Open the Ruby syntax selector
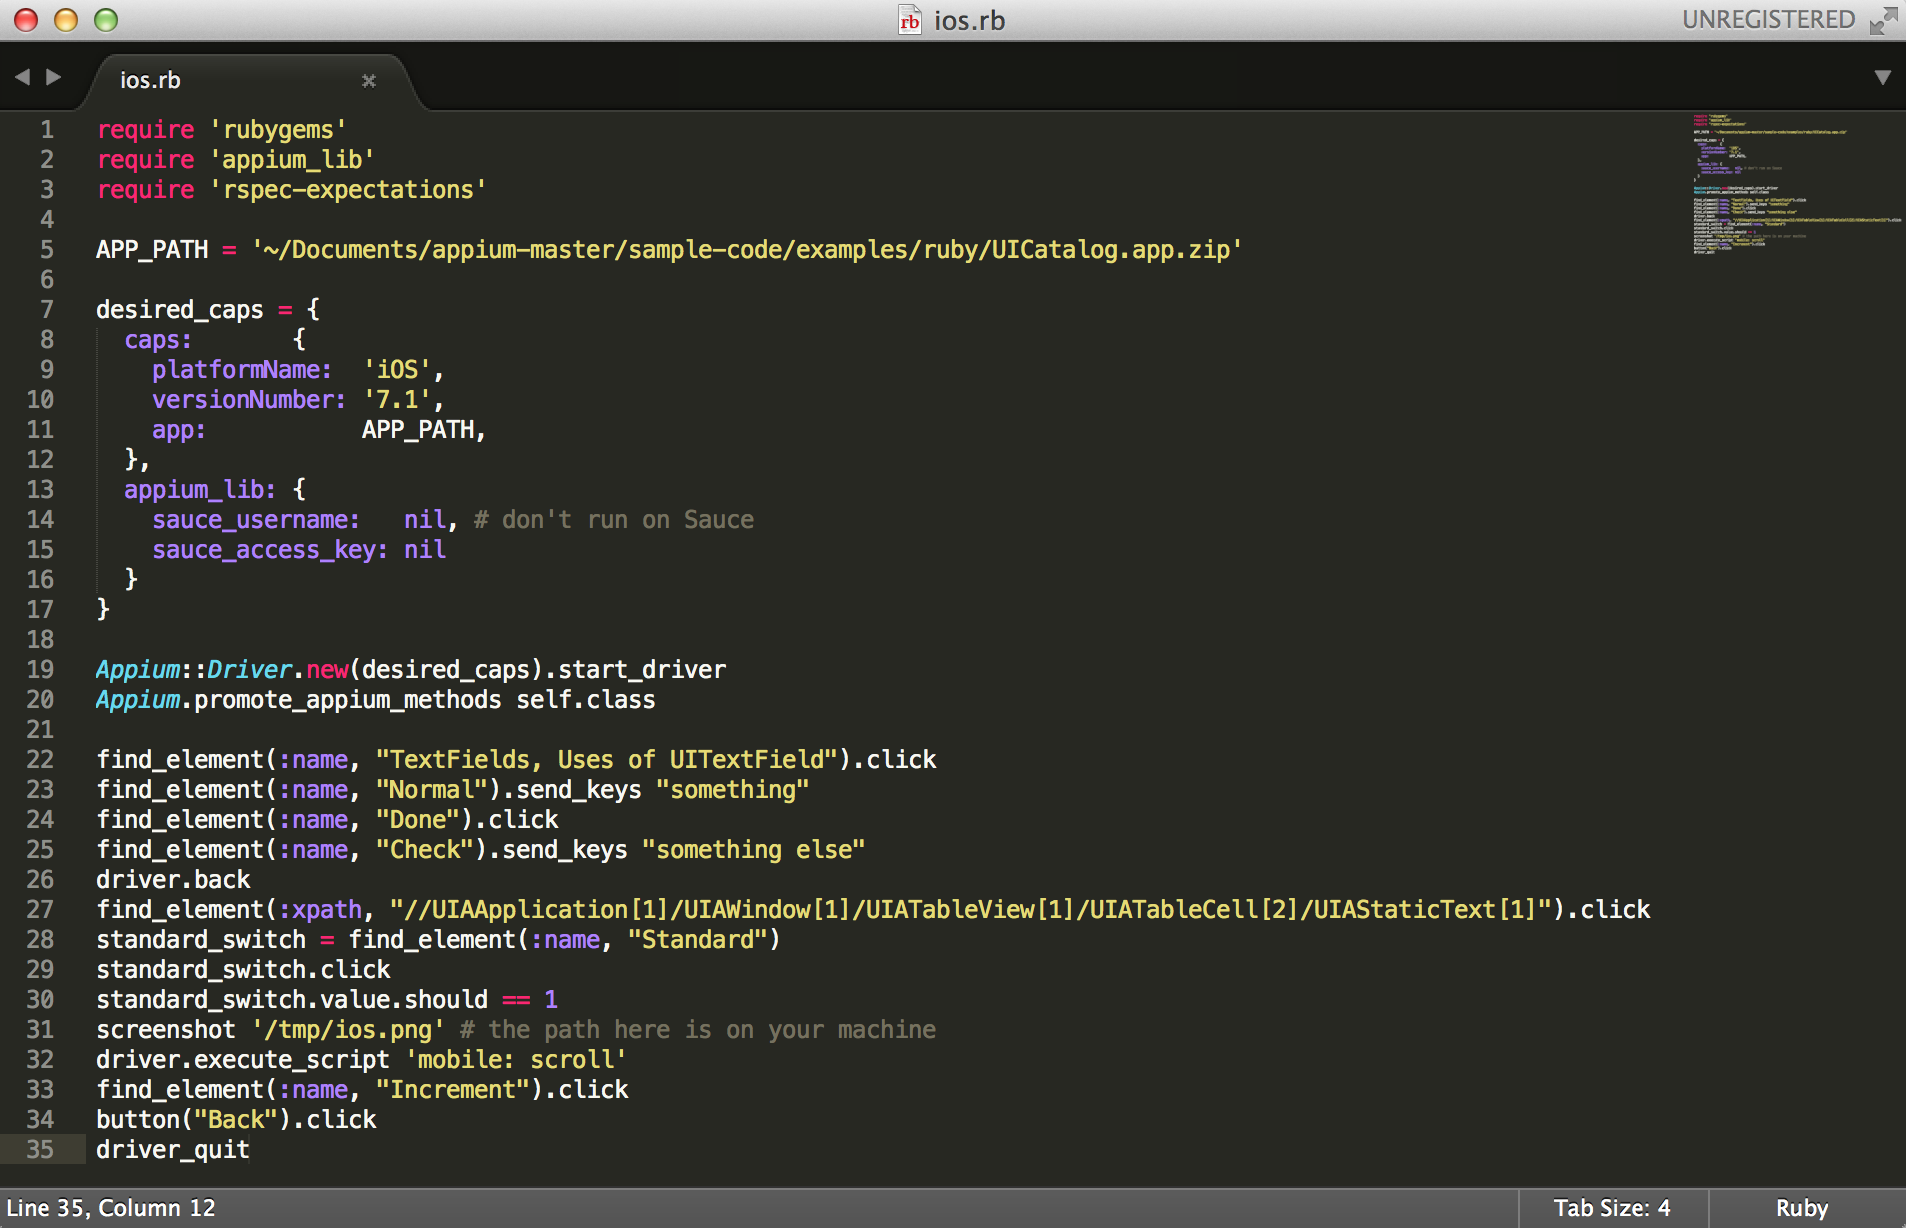Viewport: 1906px width, 1228px height. click(1802, 1208)
